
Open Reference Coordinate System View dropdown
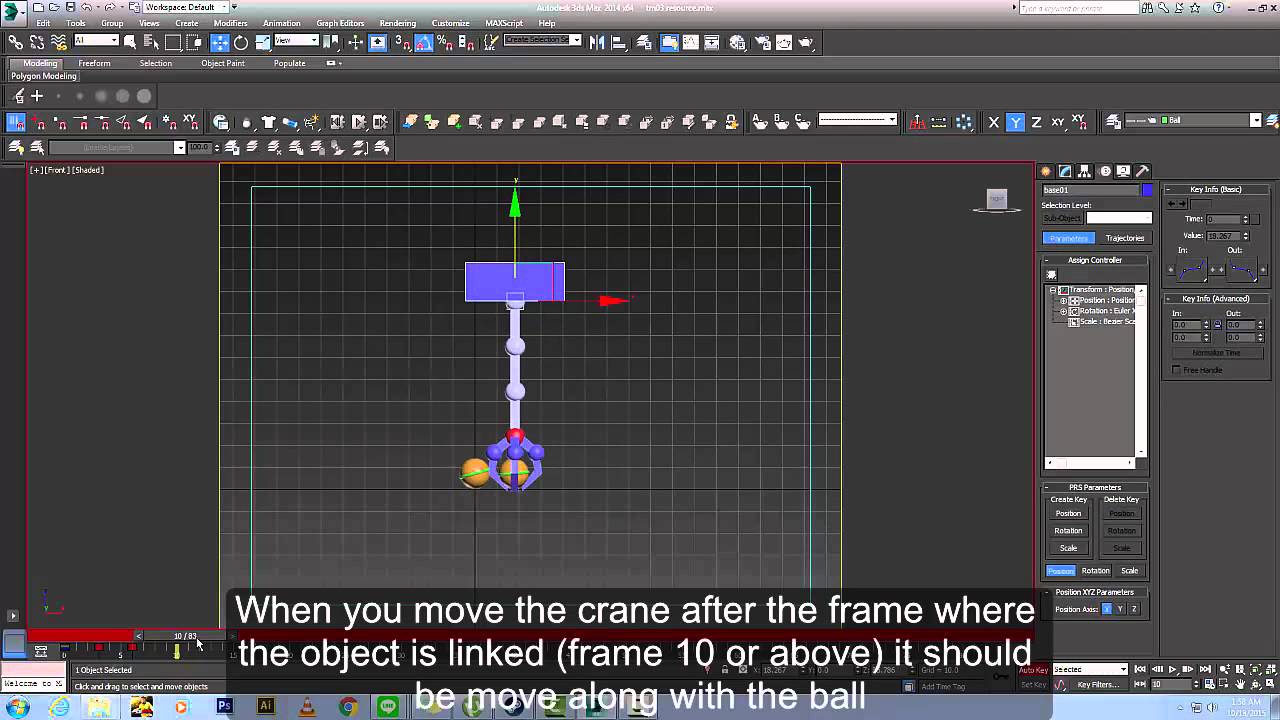(x=296, y=41)
